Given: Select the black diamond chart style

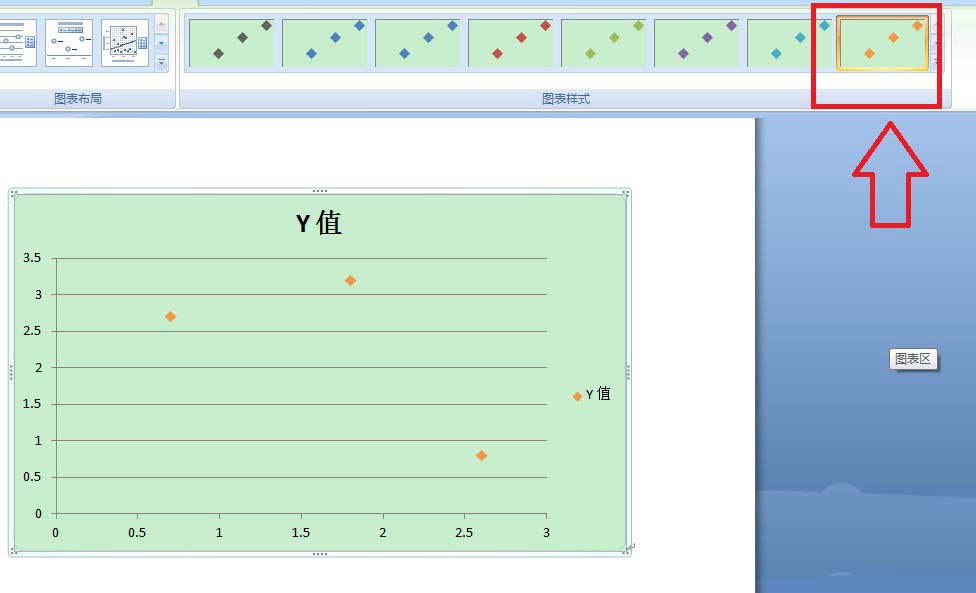Looking at the screenshot, I should click(x=232, y=42).
